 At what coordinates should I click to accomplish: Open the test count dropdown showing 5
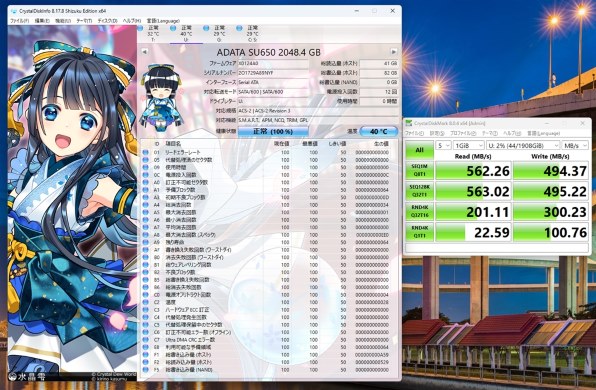click(443, 145)
